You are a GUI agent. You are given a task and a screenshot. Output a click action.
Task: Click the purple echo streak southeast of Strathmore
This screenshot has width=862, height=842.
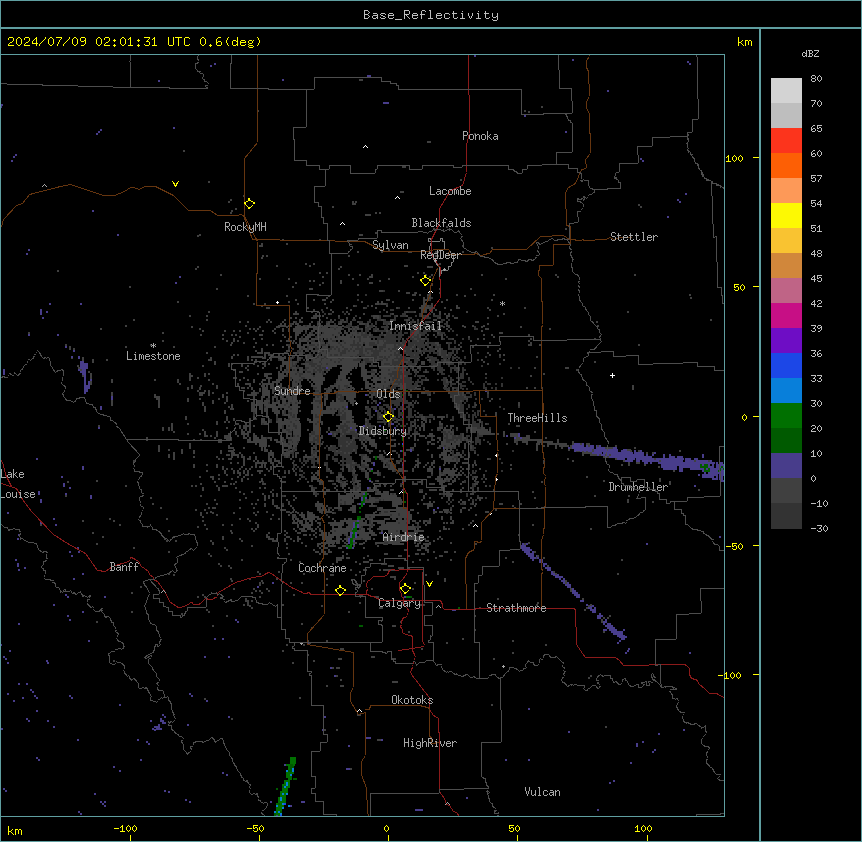point(573,591)
